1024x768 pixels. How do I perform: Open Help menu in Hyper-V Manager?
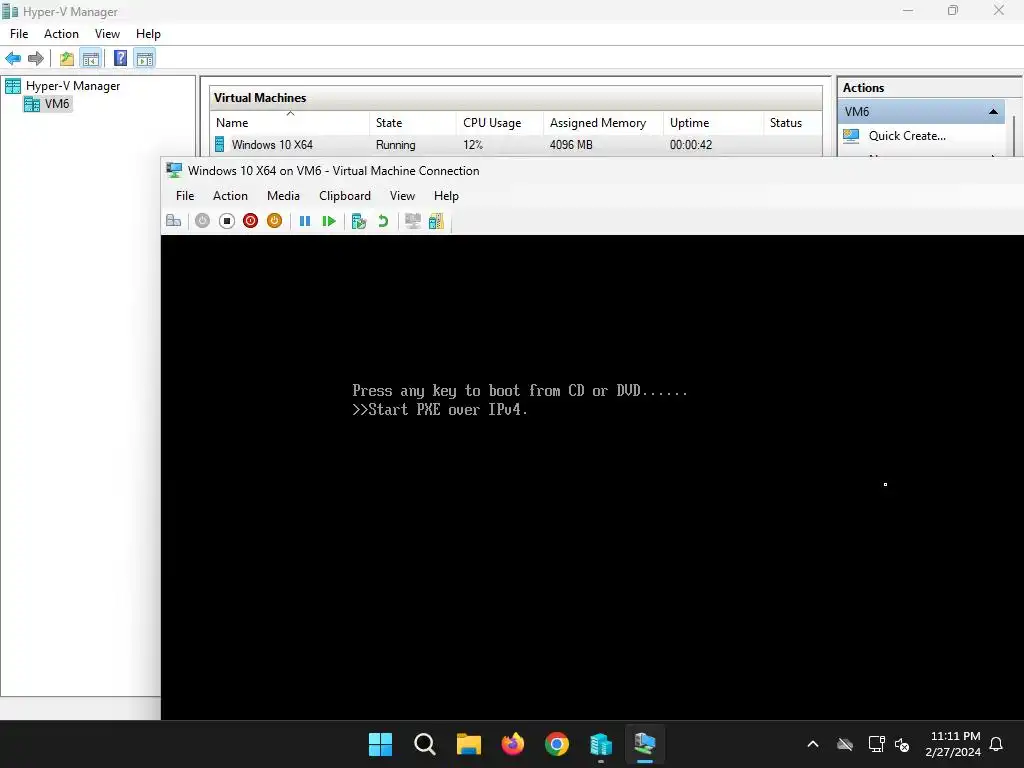(x=148, y=34)
